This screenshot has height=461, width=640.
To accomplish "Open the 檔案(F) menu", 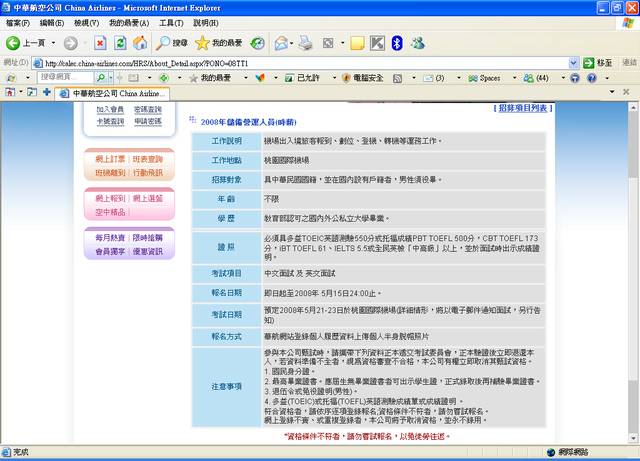I will coord(18,23).
